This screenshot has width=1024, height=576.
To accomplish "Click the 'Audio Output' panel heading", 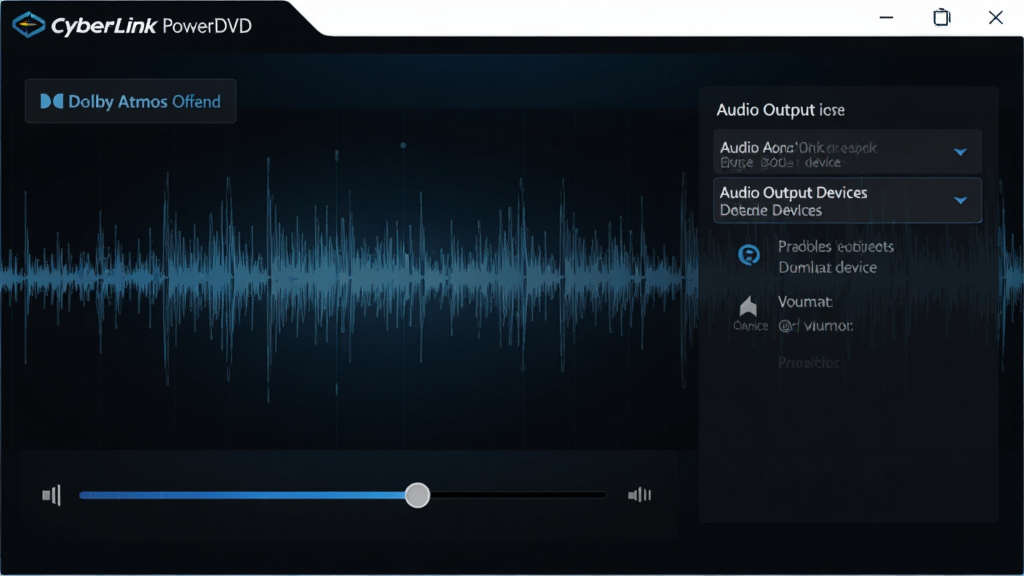I will pos(780,110).
